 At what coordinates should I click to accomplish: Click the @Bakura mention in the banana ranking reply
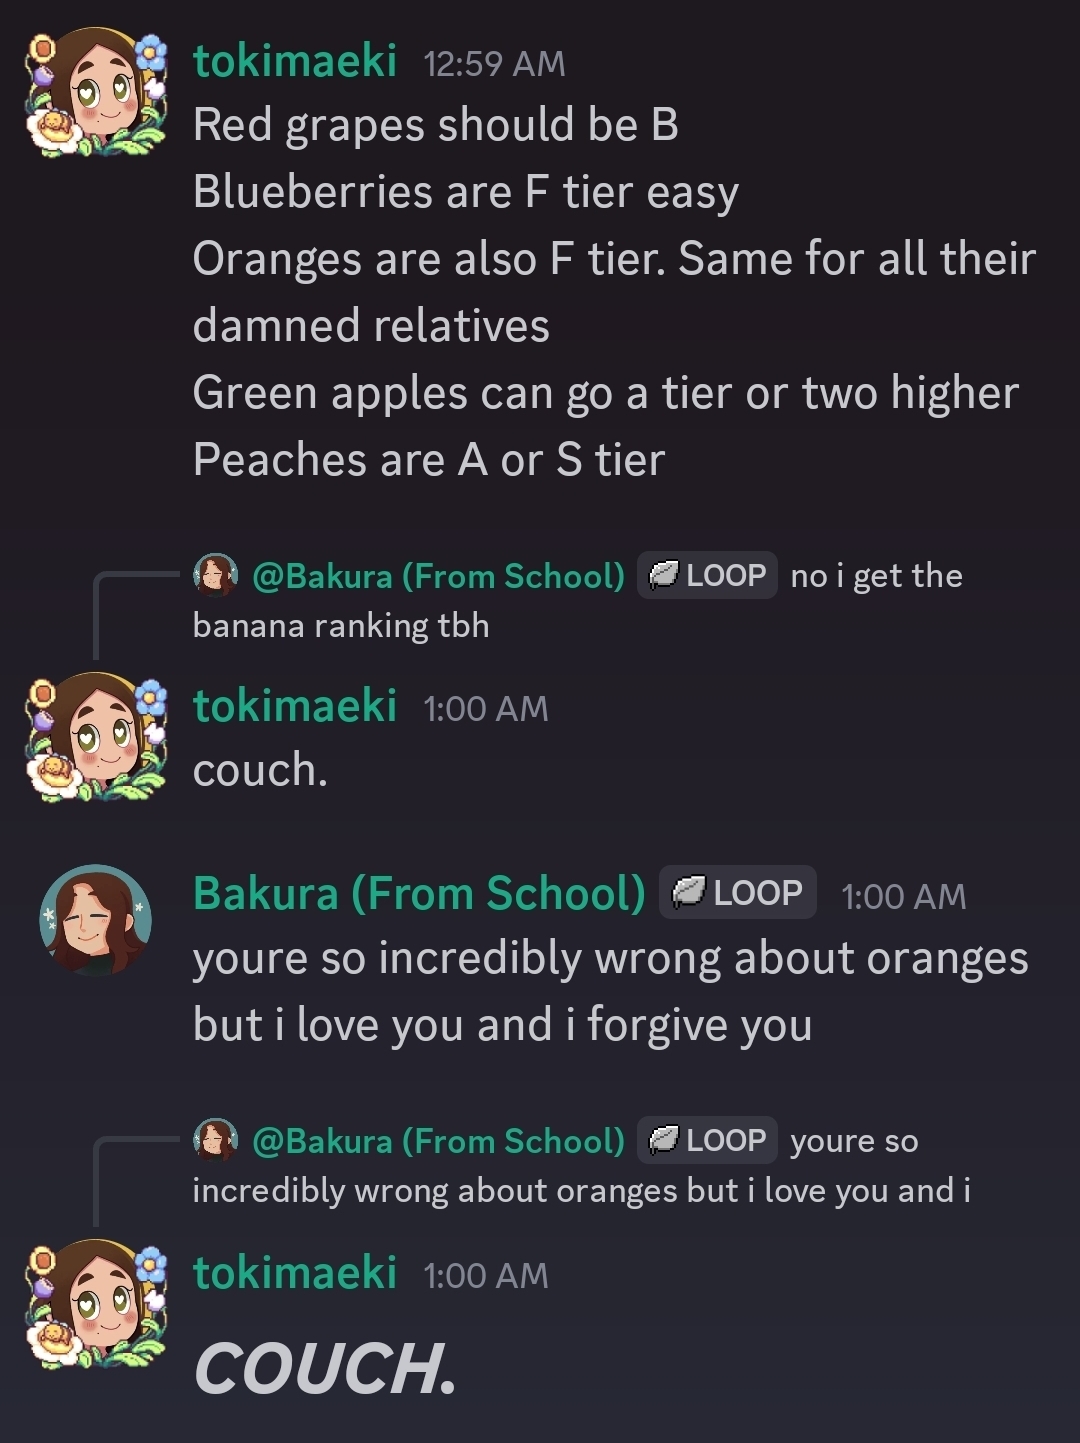coord(438,576)
